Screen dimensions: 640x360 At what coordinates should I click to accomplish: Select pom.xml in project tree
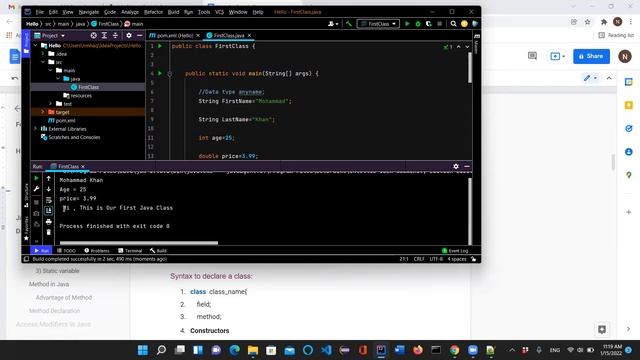click(62, 120)
